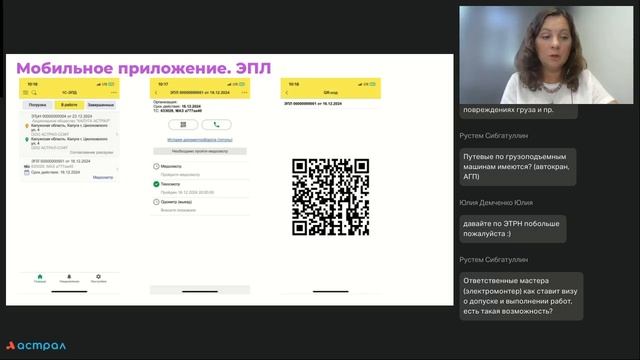Expand the ЭПЛ card chevron
Screen dimensions: 640x360
click(x=117, y=169)
